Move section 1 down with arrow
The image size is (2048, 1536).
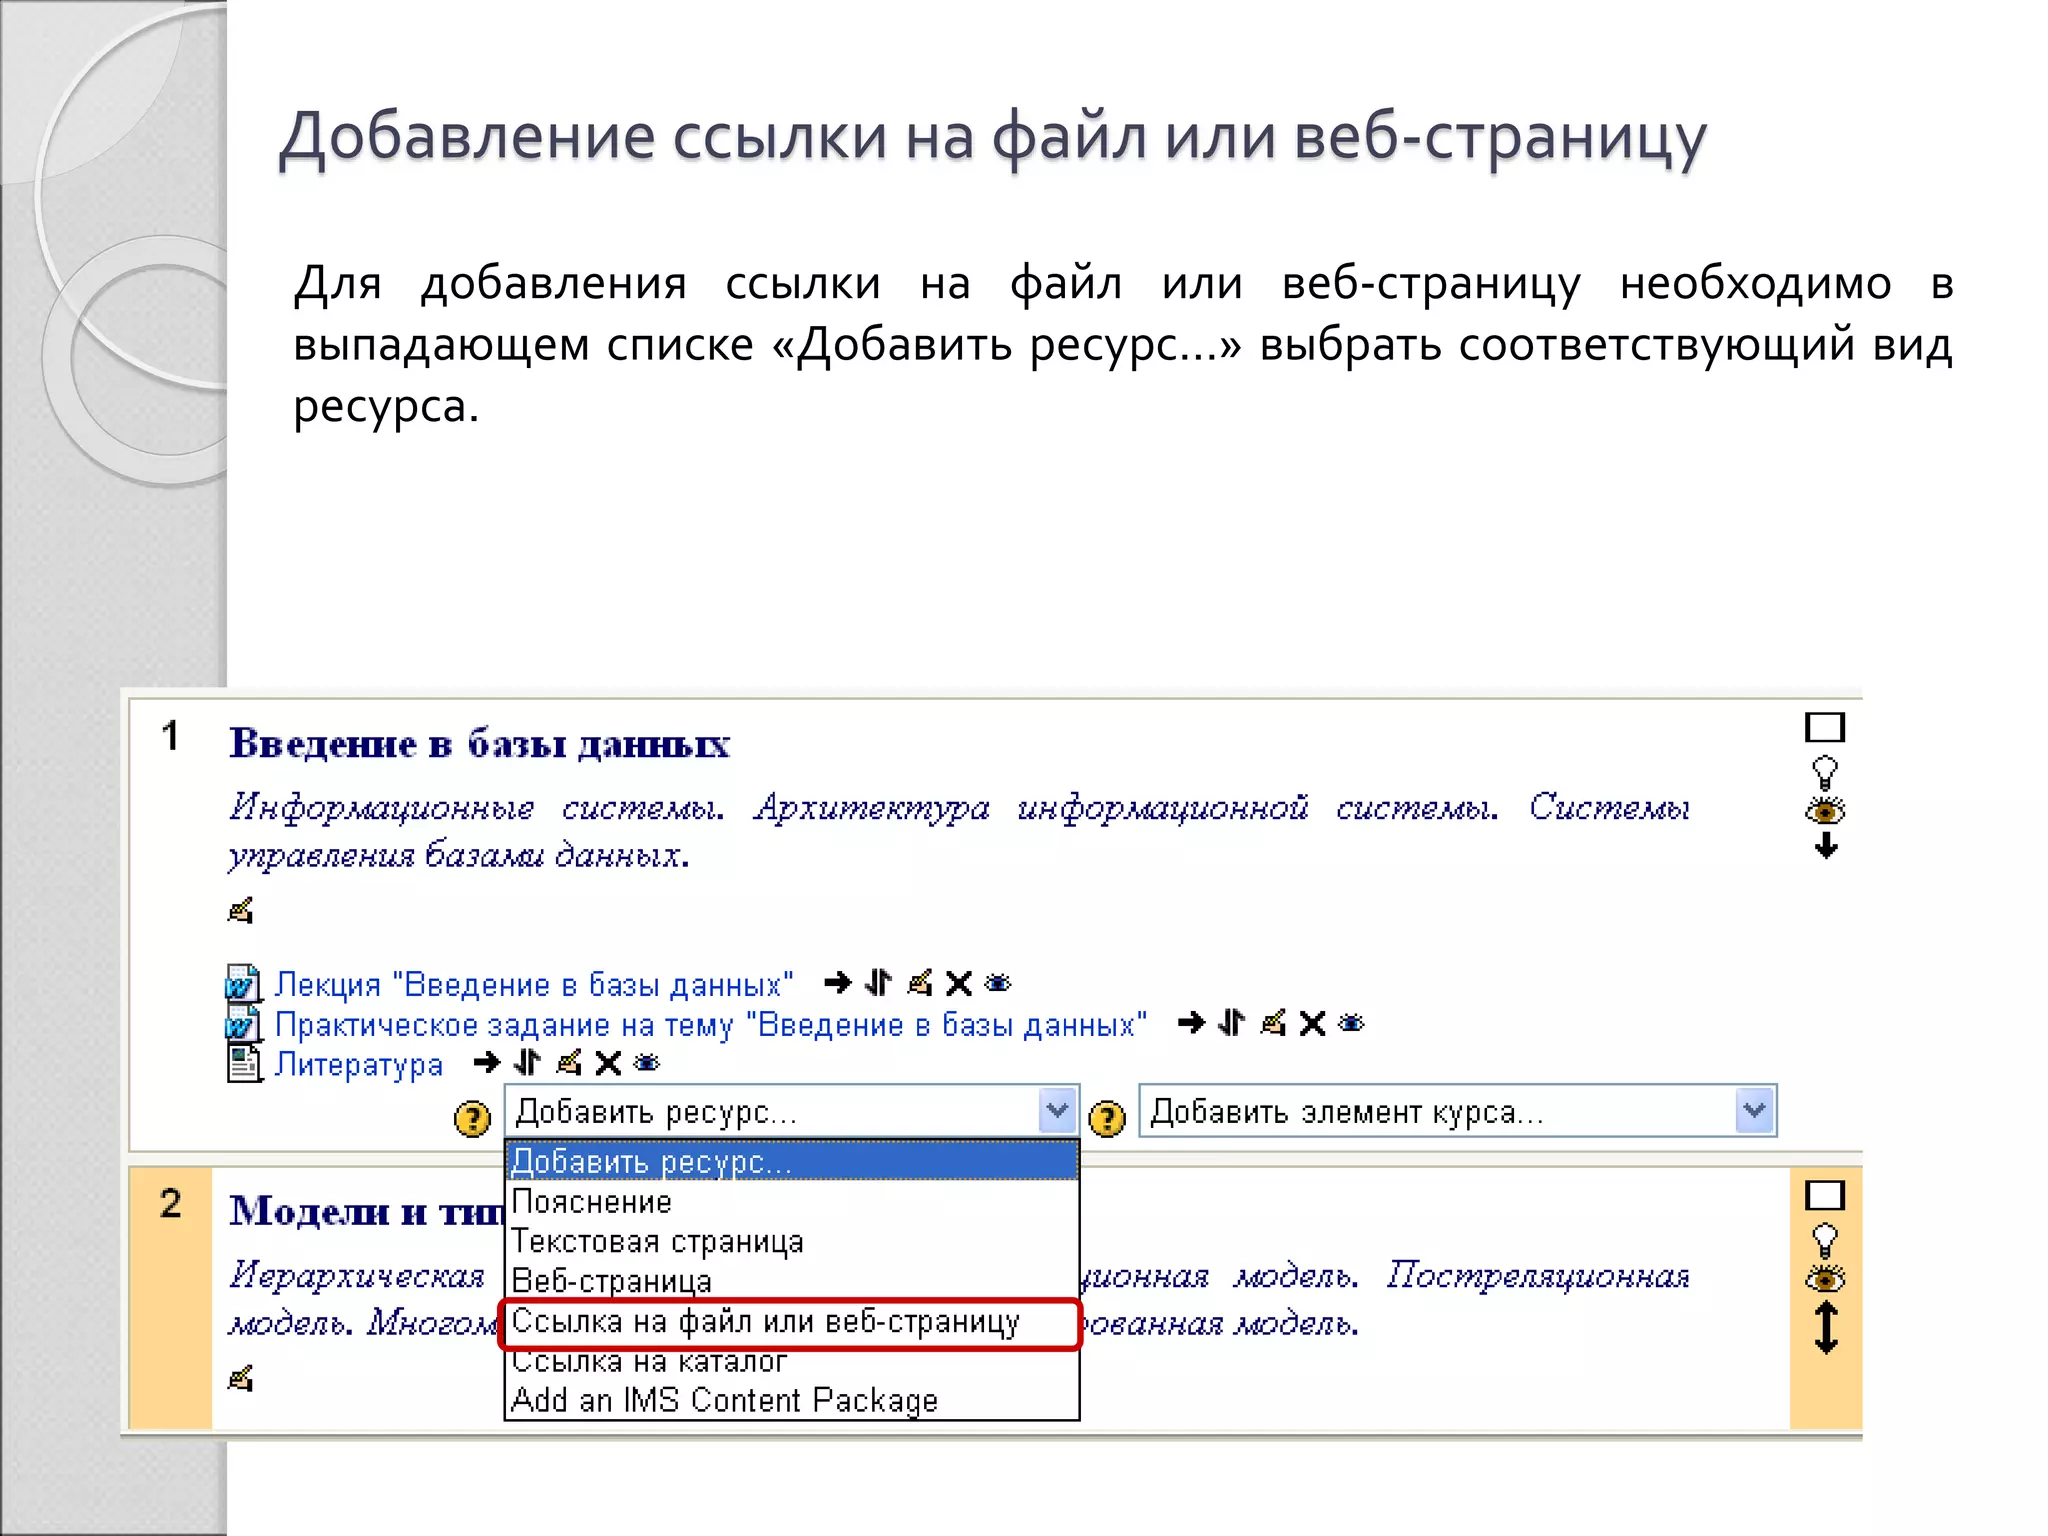[1826, 846]
